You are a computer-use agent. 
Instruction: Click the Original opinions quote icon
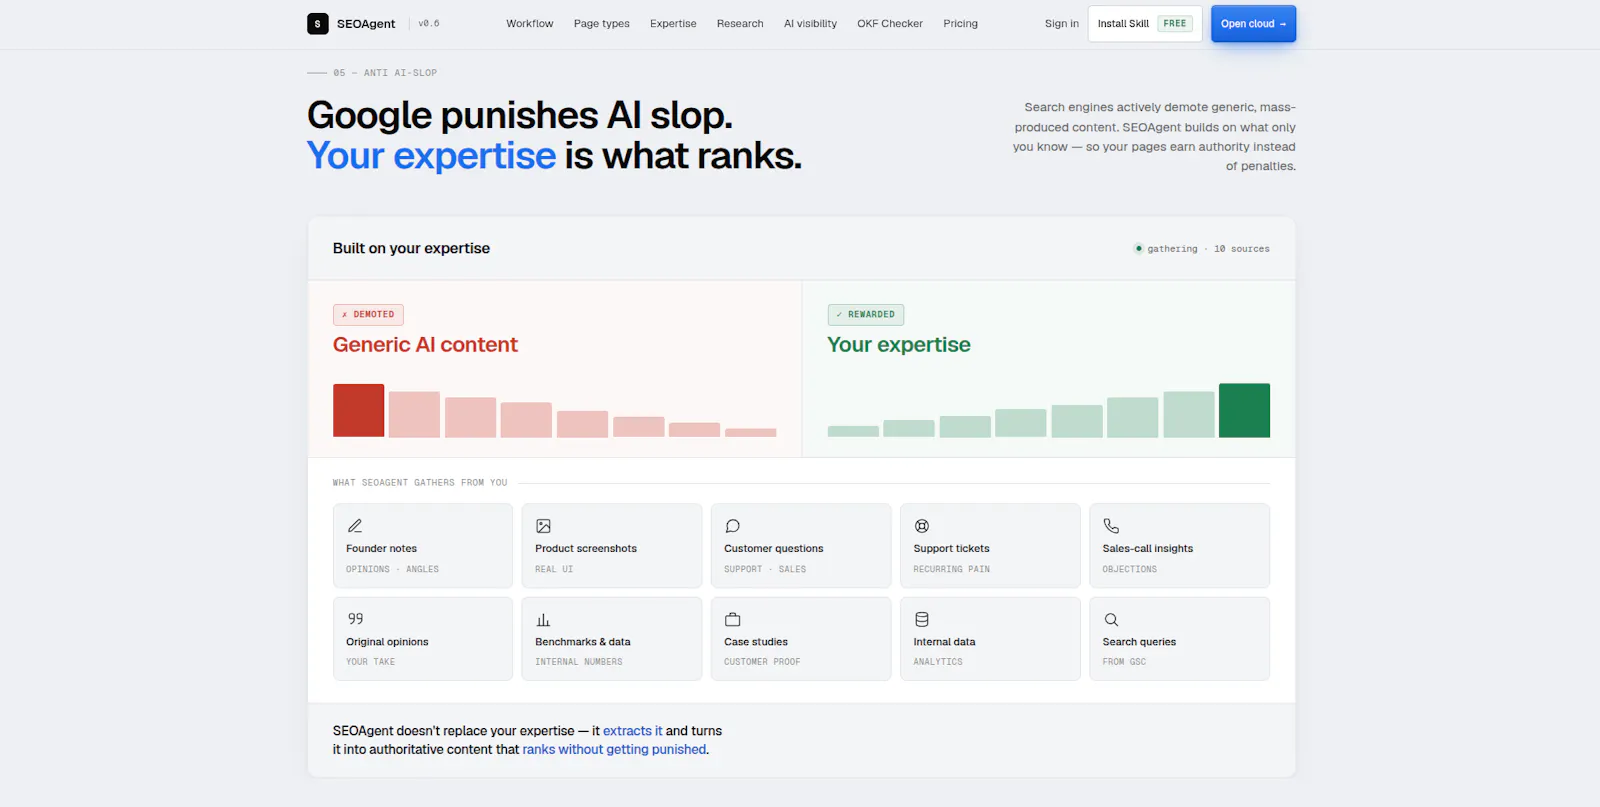point(355,619)
